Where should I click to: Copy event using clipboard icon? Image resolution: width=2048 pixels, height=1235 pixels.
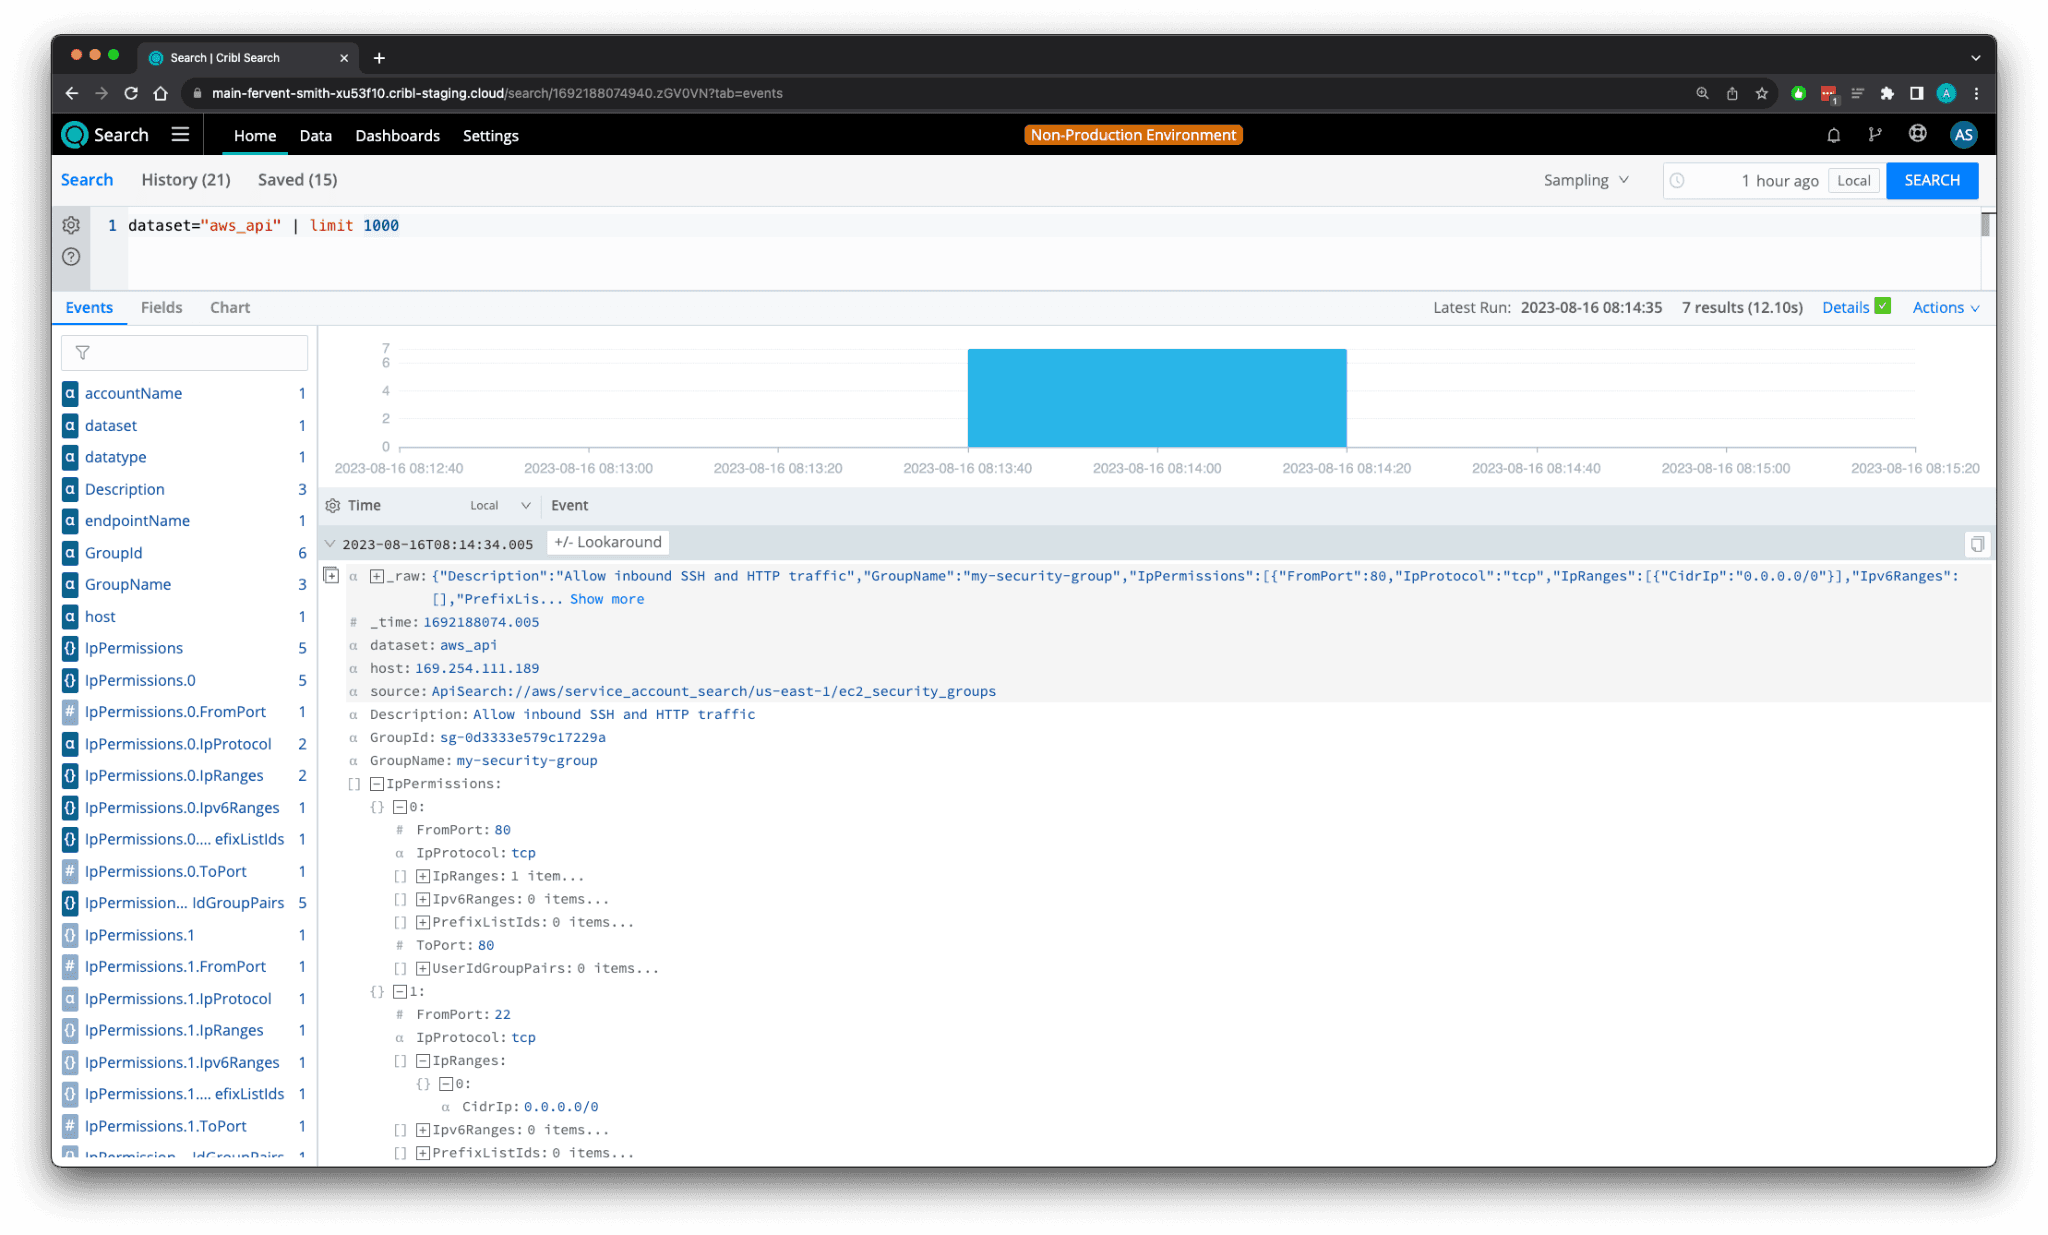[x=1976, y=544]
